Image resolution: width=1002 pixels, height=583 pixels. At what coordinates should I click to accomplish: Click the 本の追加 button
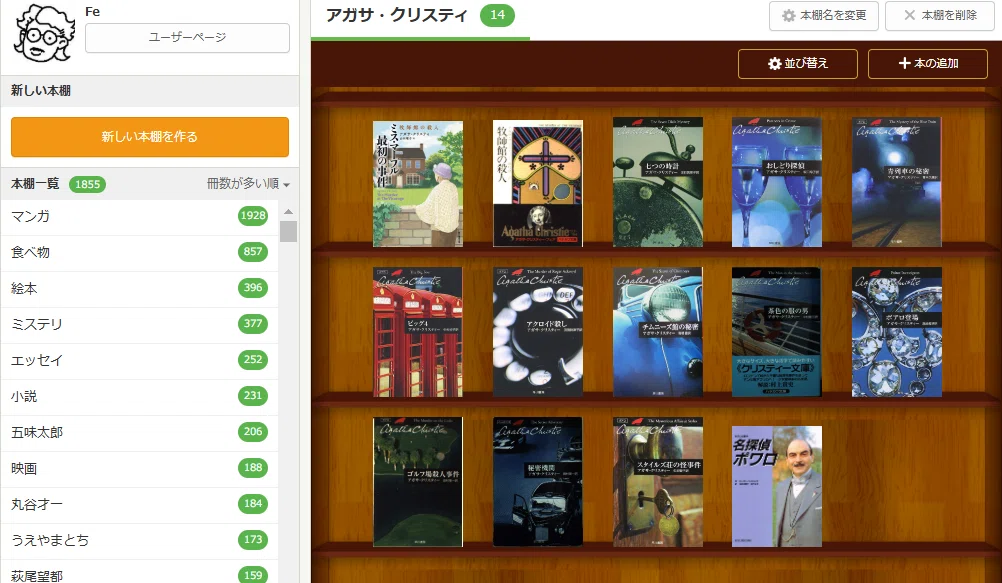[928, 63]
